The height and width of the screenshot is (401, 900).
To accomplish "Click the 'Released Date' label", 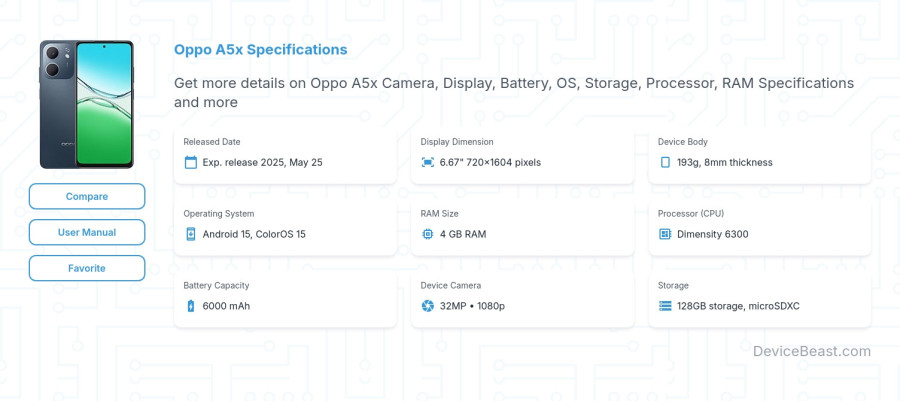I will 212,142.
